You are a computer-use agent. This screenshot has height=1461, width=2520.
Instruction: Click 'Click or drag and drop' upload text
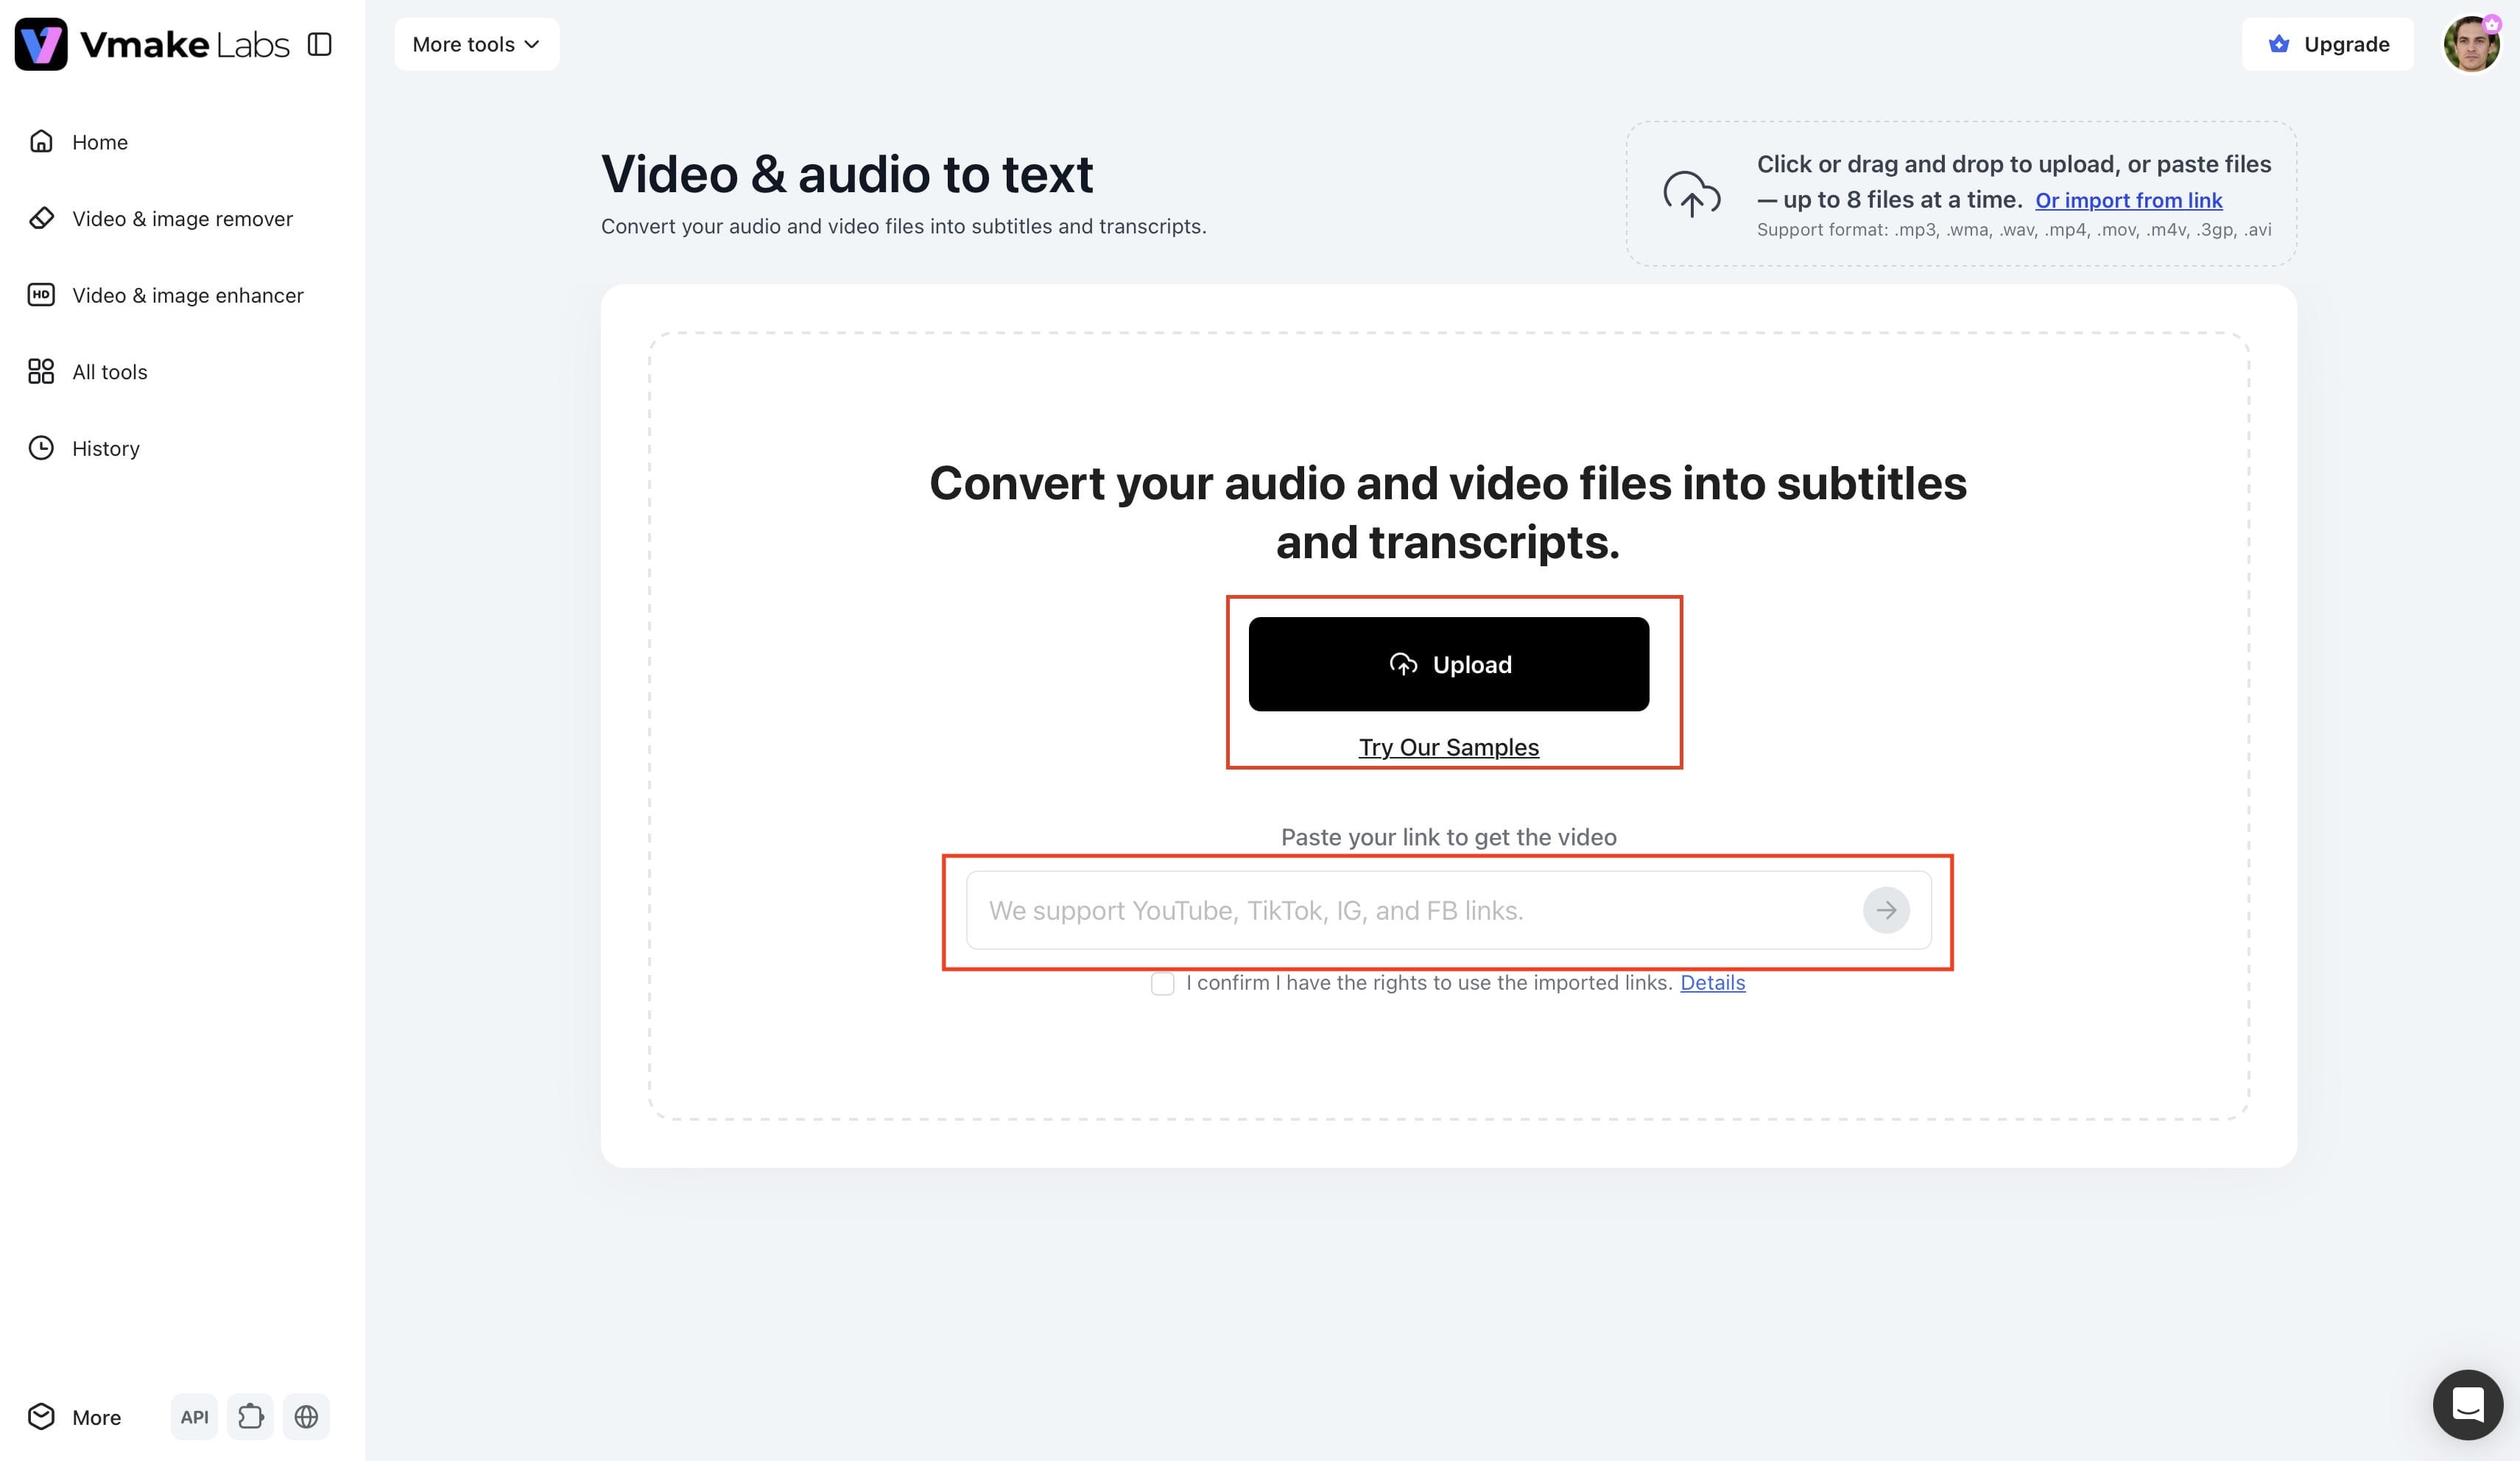click(2014, 181)
